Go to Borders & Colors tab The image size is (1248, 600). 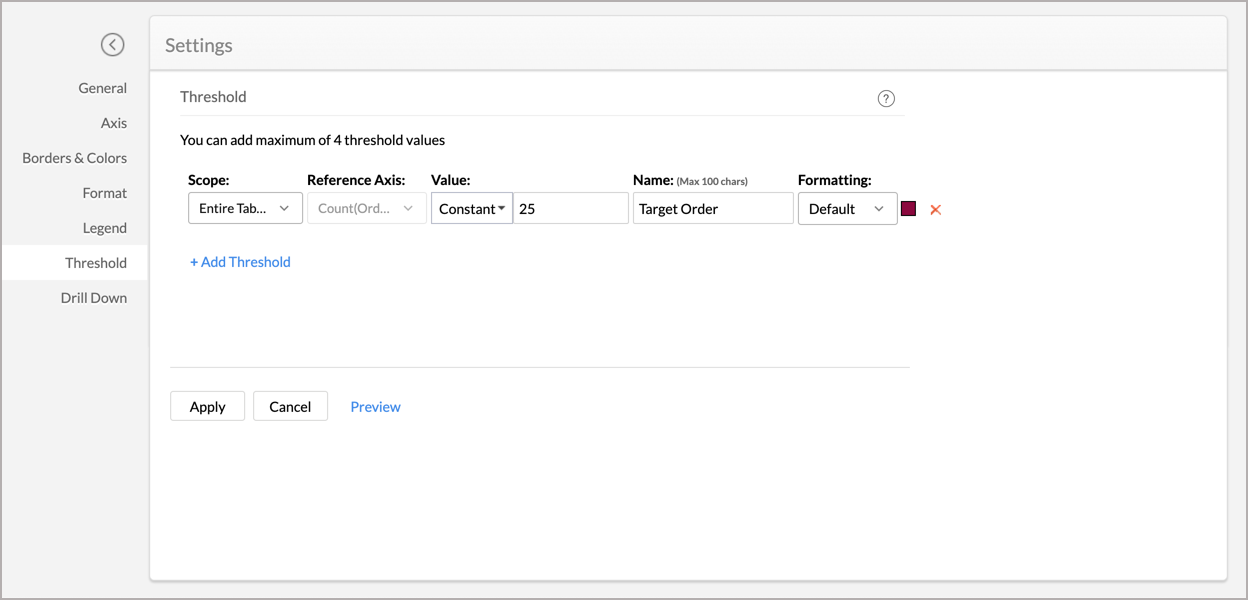pos(75,158)
